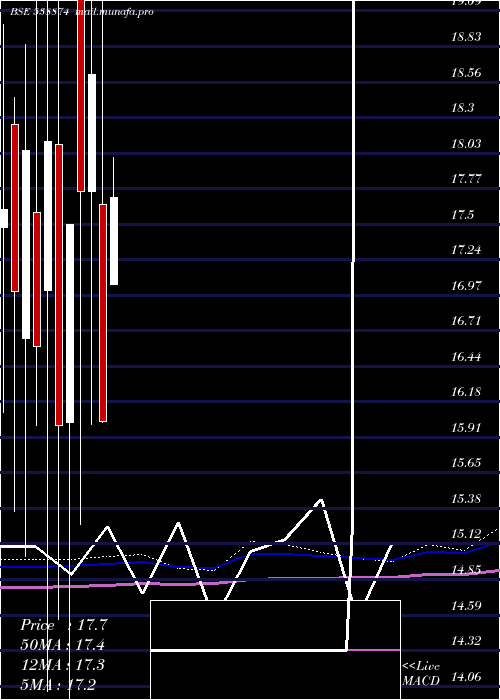Click the 18.3 price axis label

click(463, 108)
